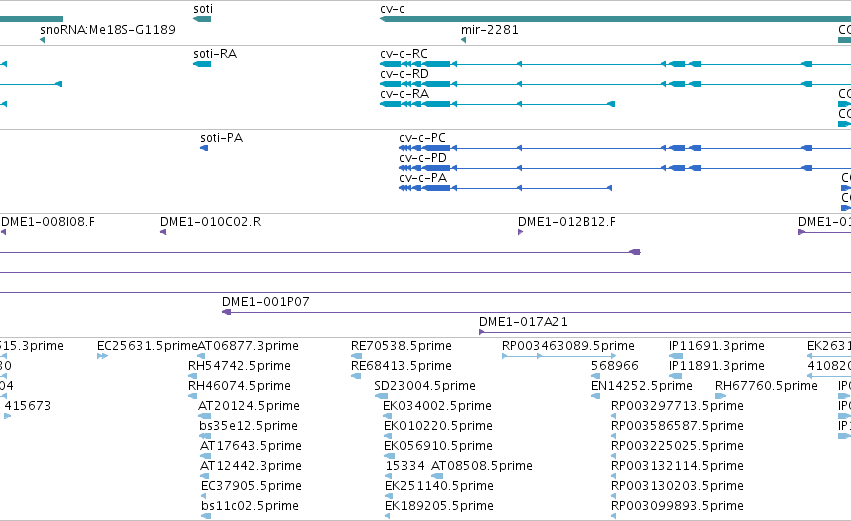Select soti-RA transcript
This screenshot has height=521, width=851.
click(x=202, y=64)
